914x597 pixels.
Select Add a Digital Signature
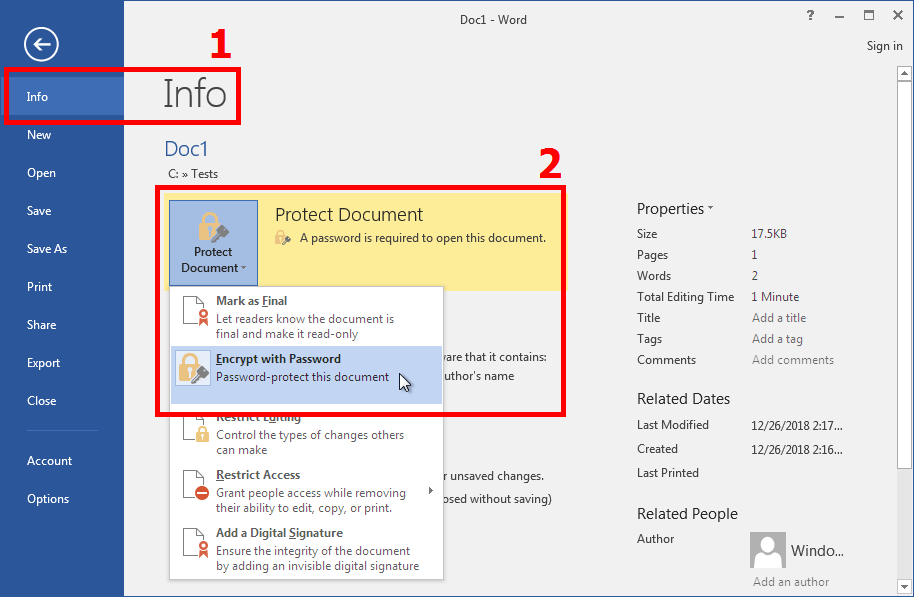307,549
